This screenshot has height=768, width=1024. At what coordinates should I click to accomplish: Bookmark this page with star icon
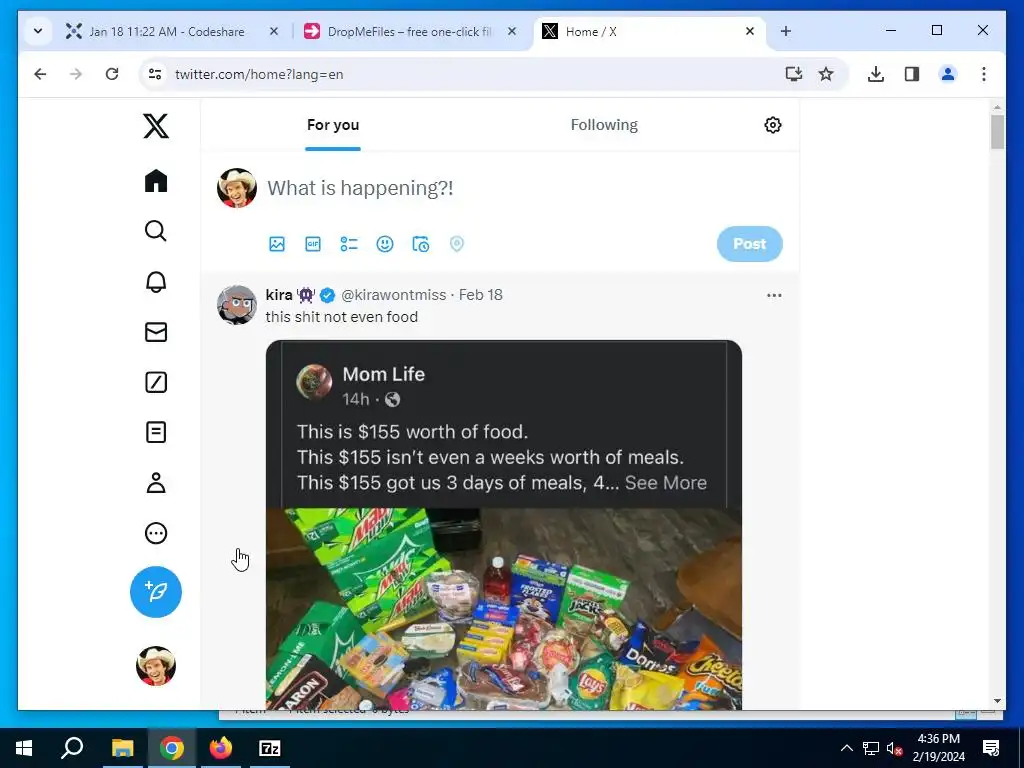tap(826, 74)
